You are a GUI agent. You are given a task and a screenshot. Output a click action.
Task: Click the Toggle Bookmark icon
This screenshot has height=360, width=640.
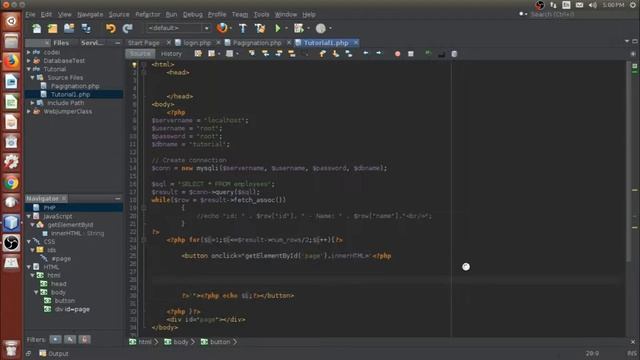(349, 53)
